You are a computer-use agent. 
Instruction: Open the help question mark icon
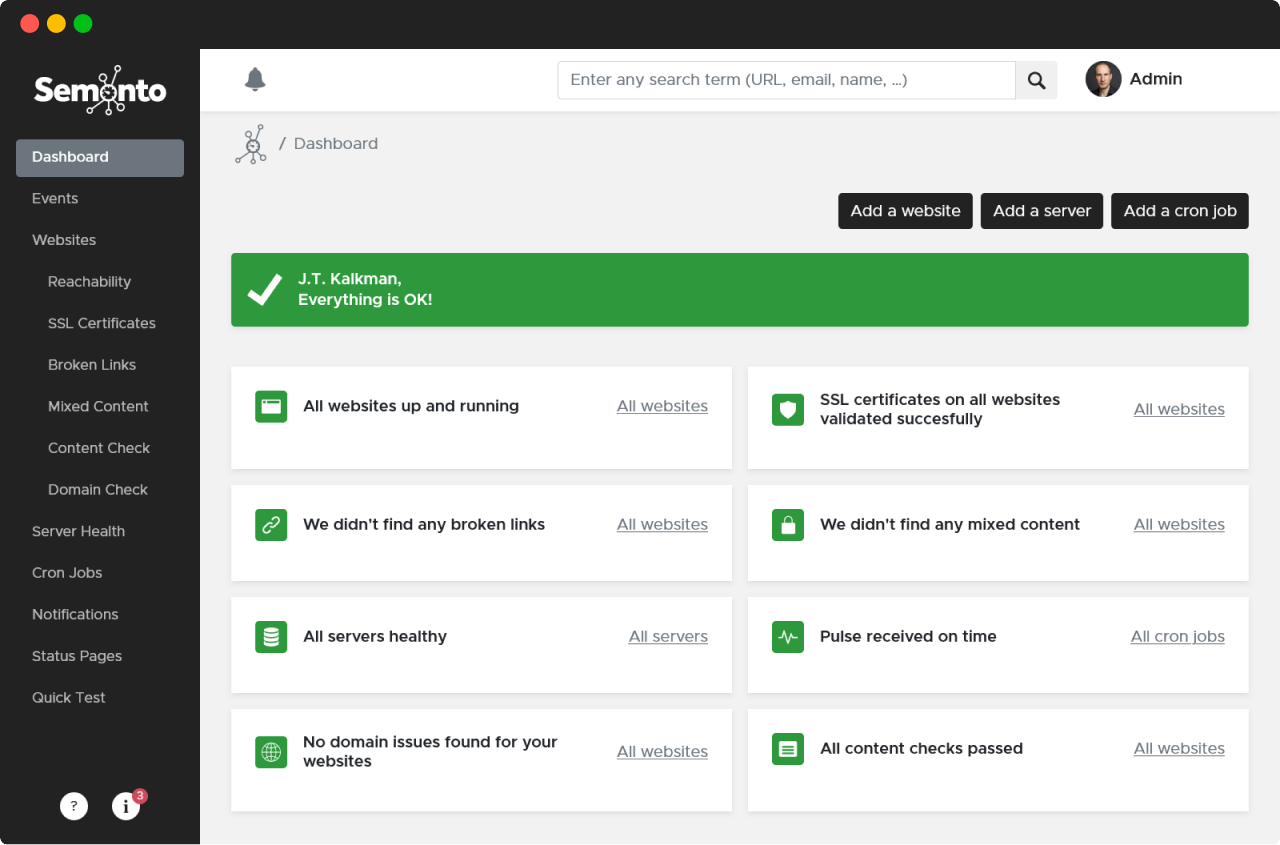click(74, 806)
